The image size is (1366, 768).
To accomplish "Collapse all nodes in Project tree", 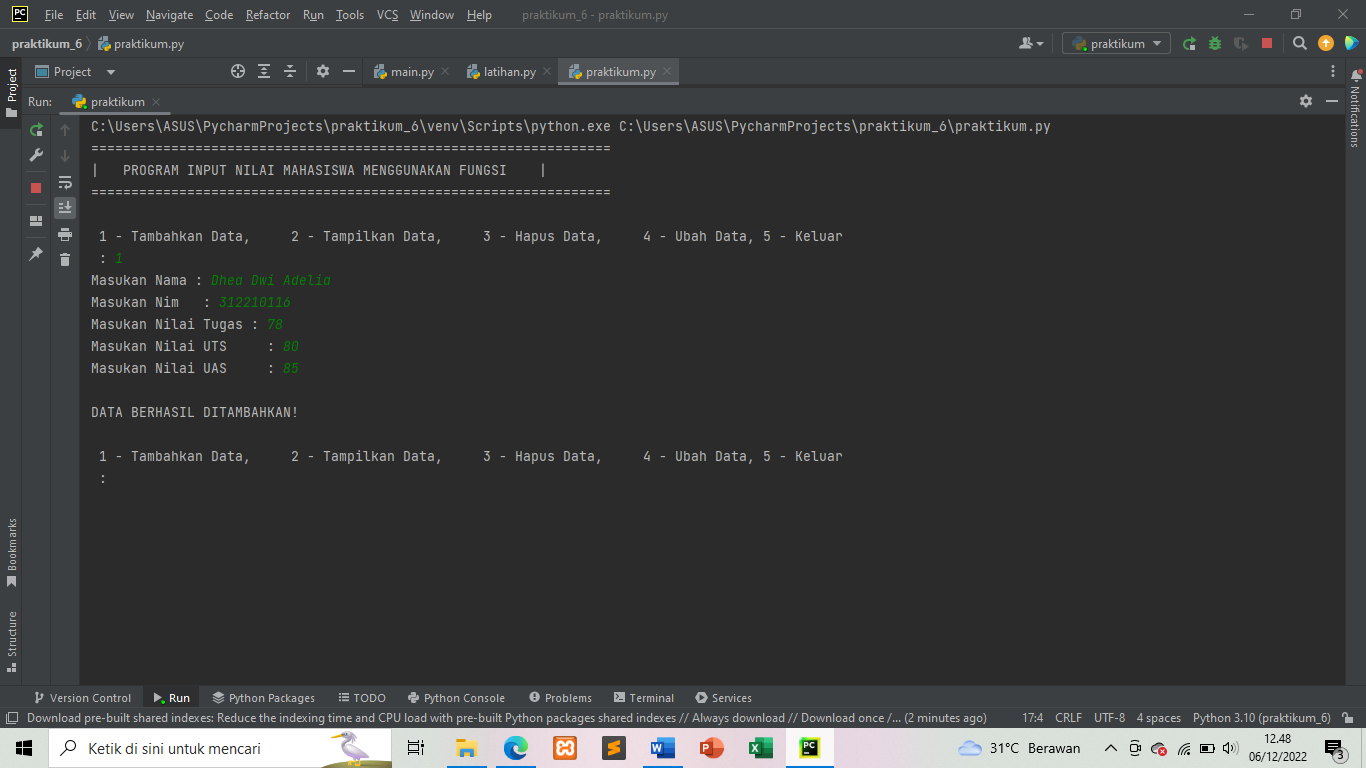I will tap(290, 71).
